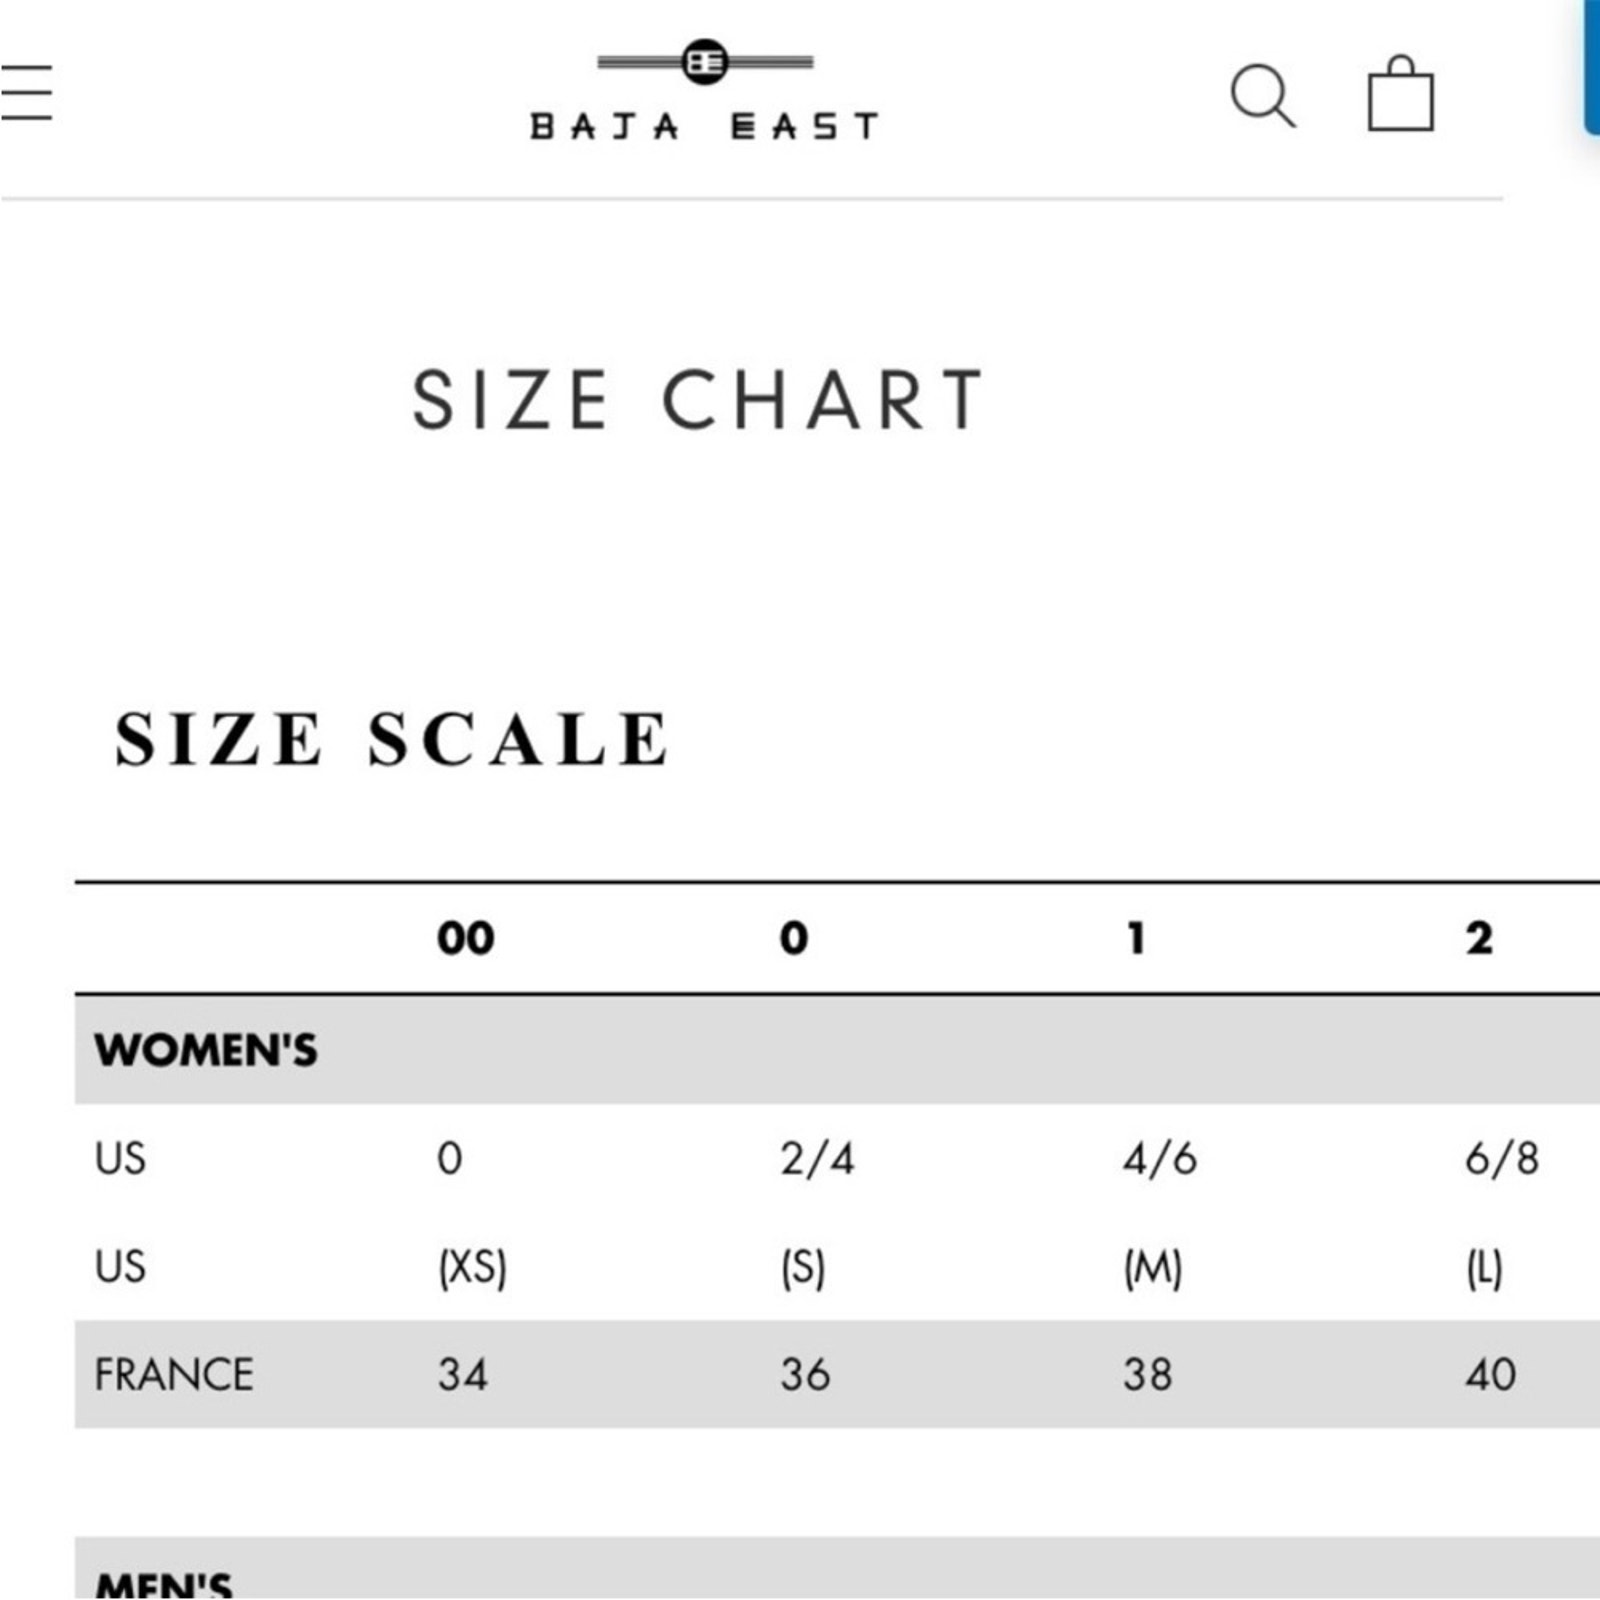The height and width of the screenshot is (1600, 1600).
Task: Click the search magnifying glass icon
Action: tap(1263, 96)
